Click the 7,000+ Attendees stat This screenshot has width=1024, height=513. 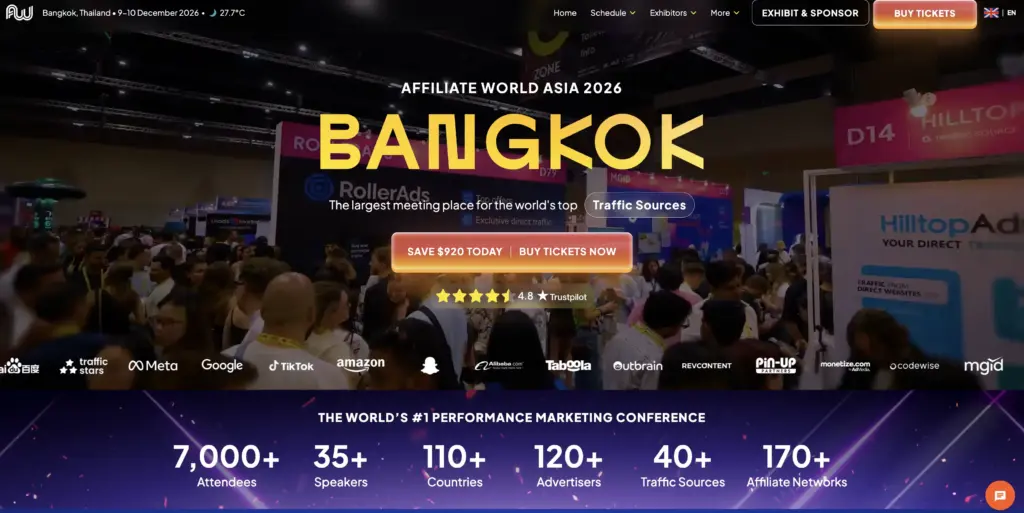tap(227, 466)
